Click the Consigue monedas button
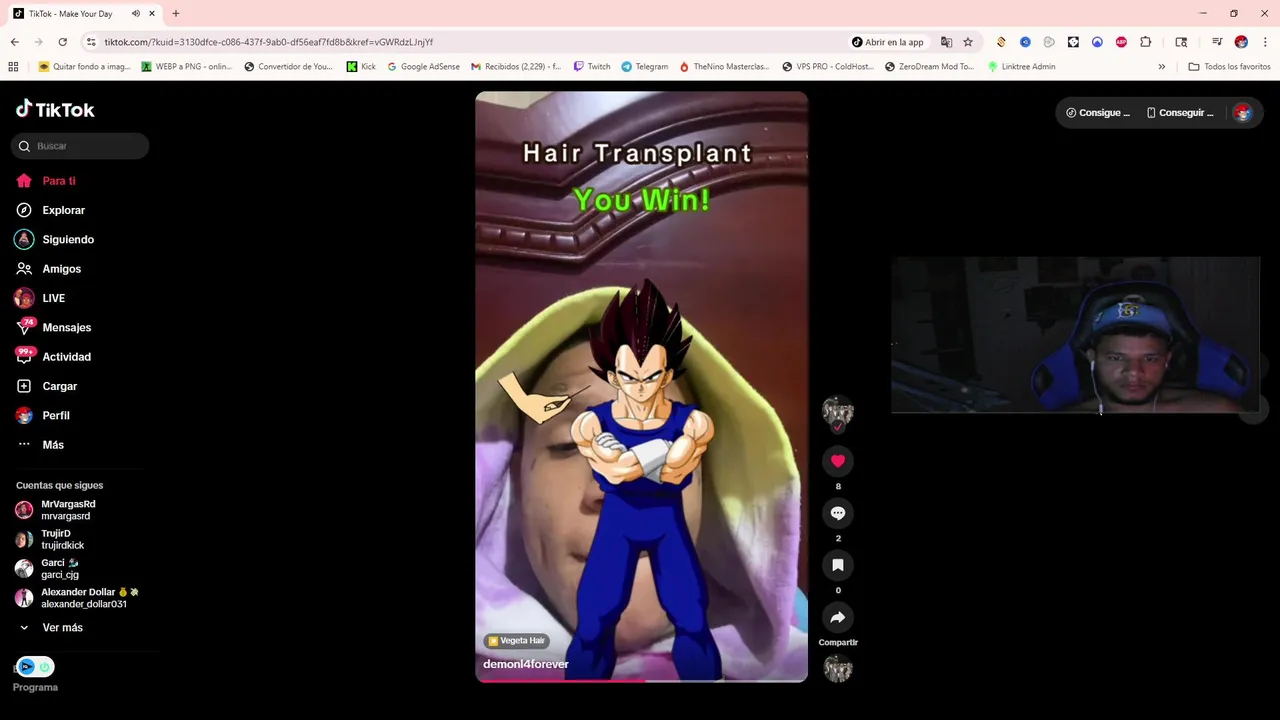 (x=1098, y=113)
